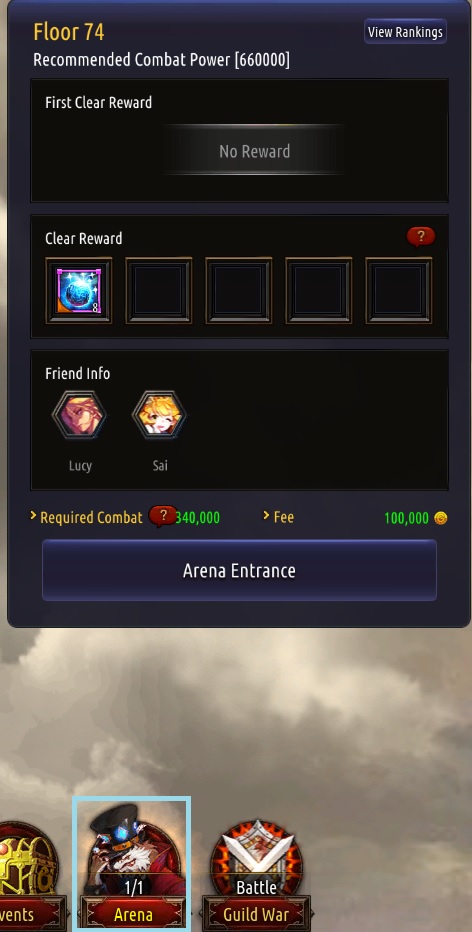Viewport: 472px width, 932px height.
Task: Choose Sai's friend portrait
Action: point(159,414)
